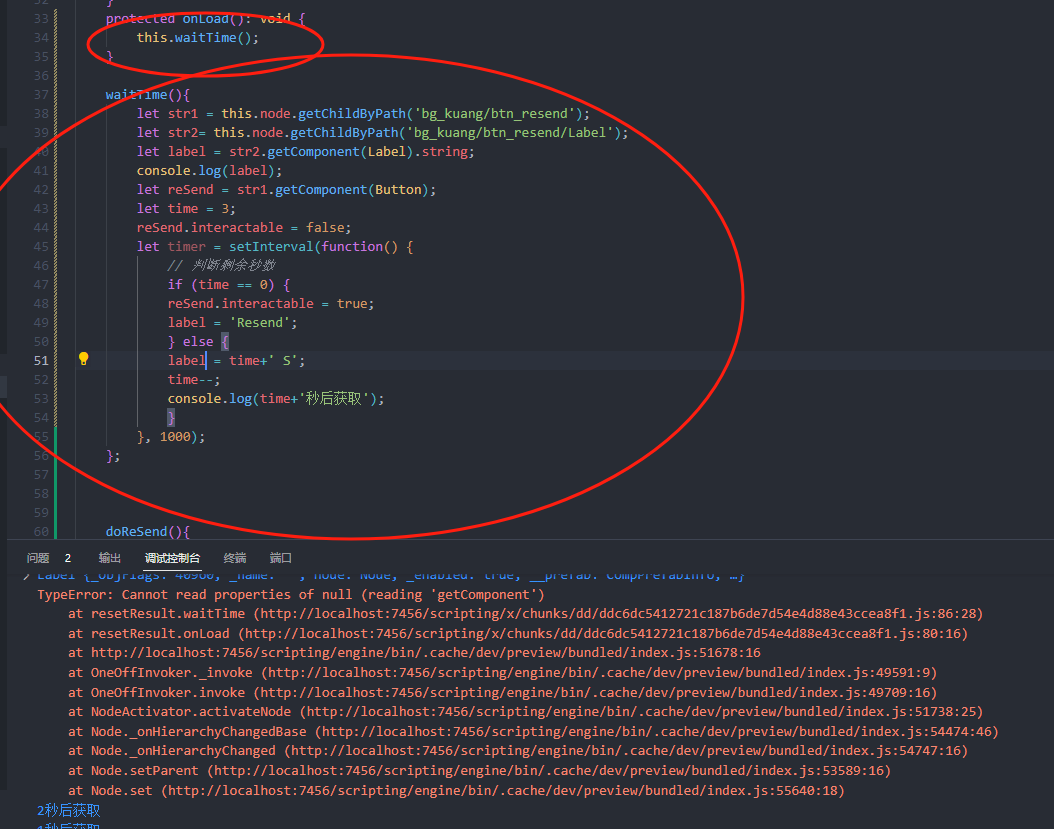Click line number 37 in the gutter
1054x829 pixels.
coord(41,95)
